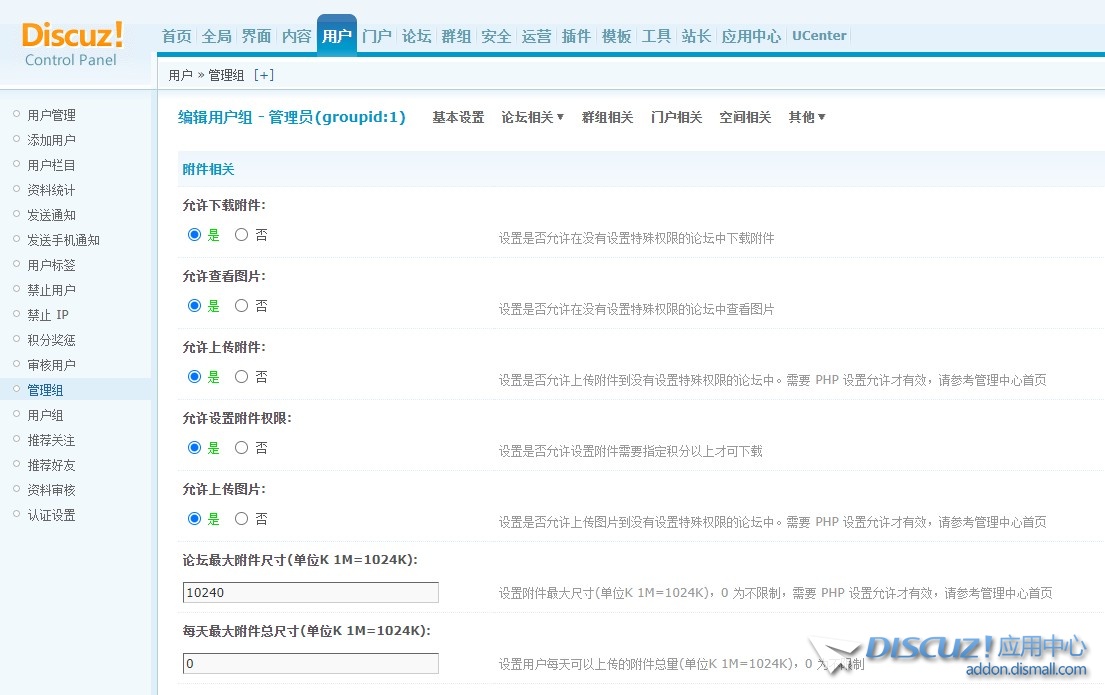Screen dimensions: 1105x695
Task: Click the 附件相关 section header
Action: point(209,169)
